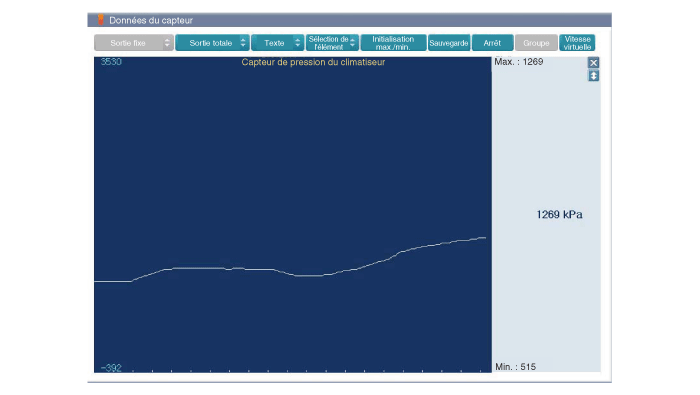This screenshot has width=700, height=395.
Task: Save the data with Sauvegarde
Action: pos(449,43)
